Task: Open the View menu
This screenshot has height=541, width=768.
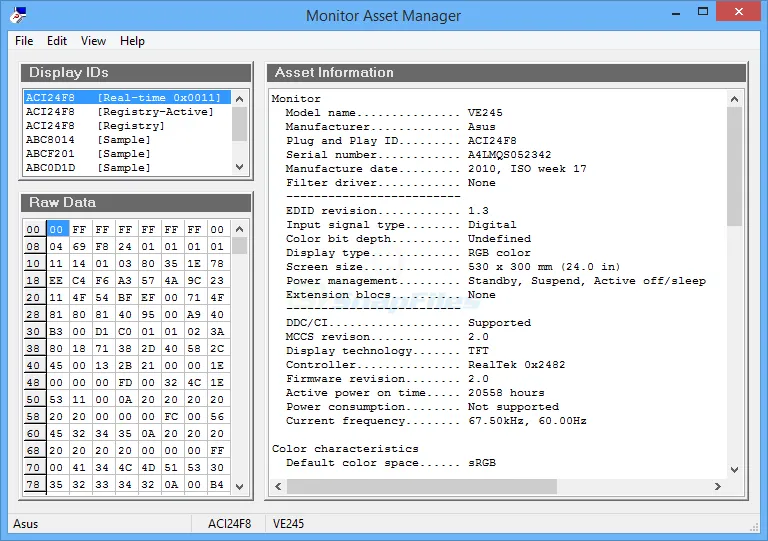Action: pyautogui.click(x=93, y=41)
